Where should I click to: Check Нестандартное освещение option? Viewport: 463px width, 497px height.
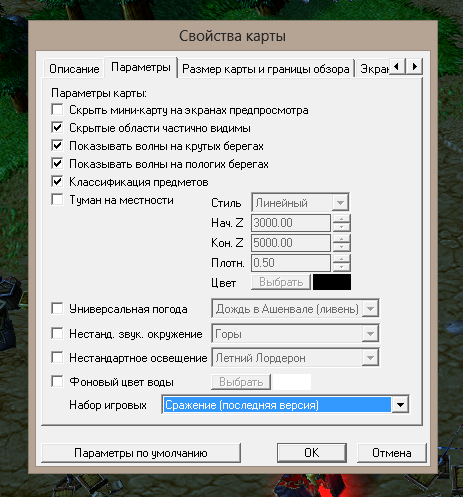[57, 357]
